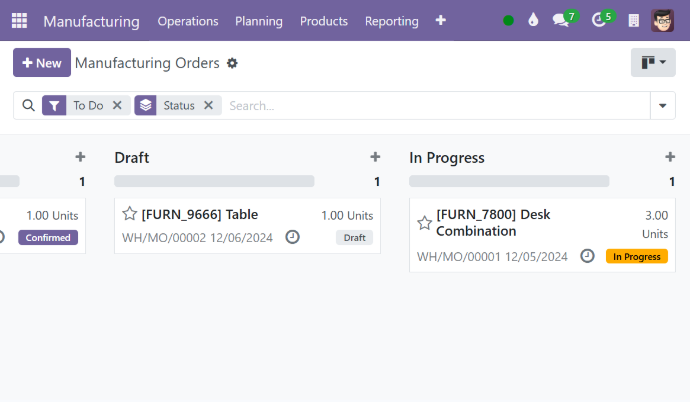Open the apps grid home menu
Screen dimensions: 690x402
[20, 21]
